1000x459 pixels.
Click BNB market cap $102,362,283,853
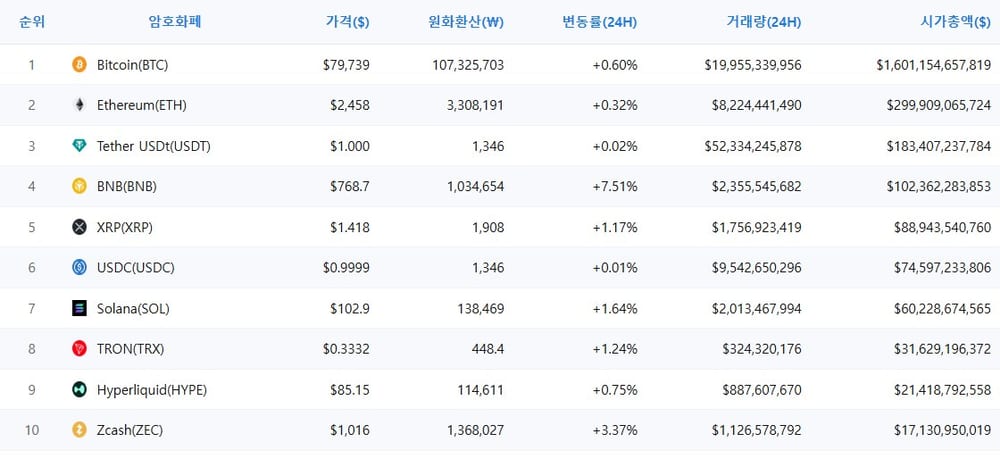[939, 186]
